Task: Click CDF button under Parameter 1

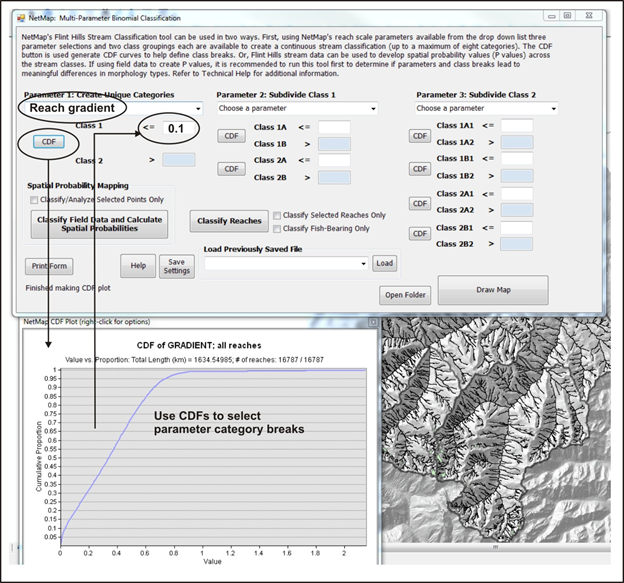Action: 47,143
